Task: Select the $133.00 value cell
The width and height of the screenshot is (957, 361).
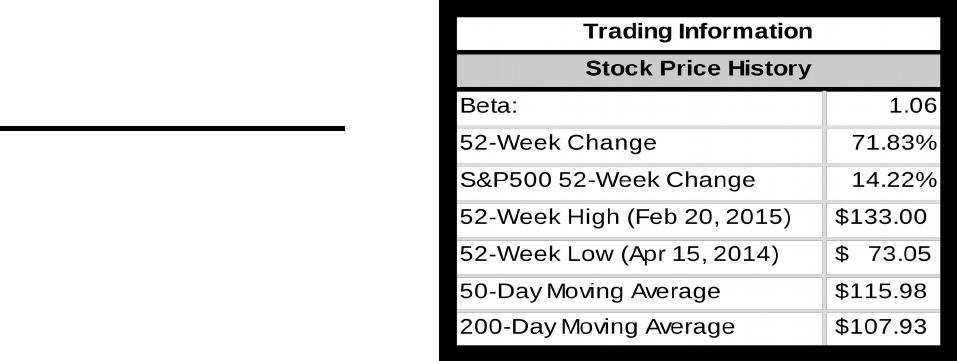Action: [x=883, y=219]
